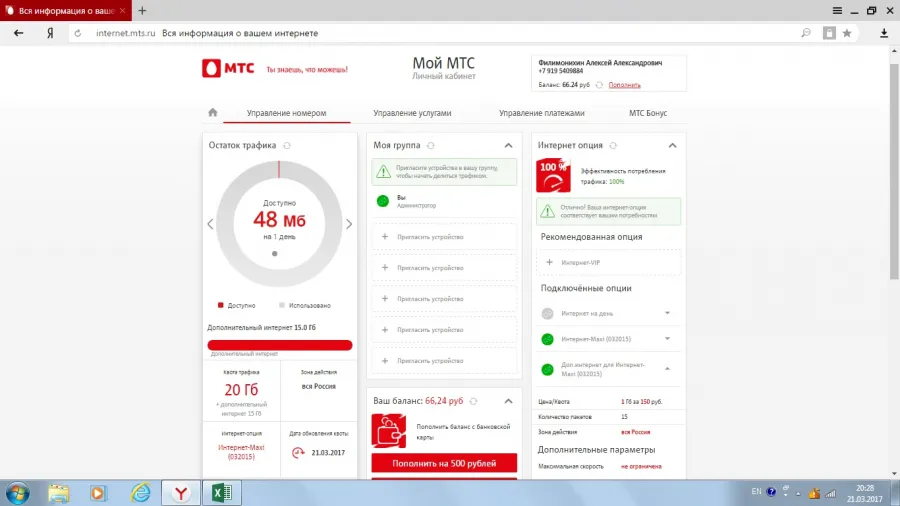Viewport: 900px width, 506px height.
Task: Collapse the Моя группа panel
Action: pyautogui.click(x=509, y=146)
